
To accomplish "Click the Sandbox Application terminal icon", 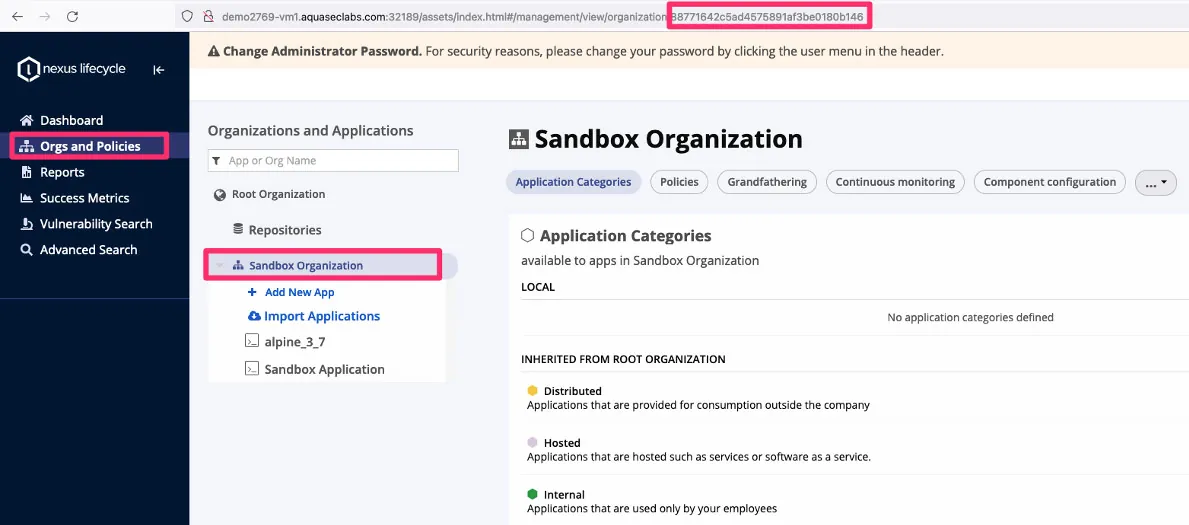I will [252, 369].
